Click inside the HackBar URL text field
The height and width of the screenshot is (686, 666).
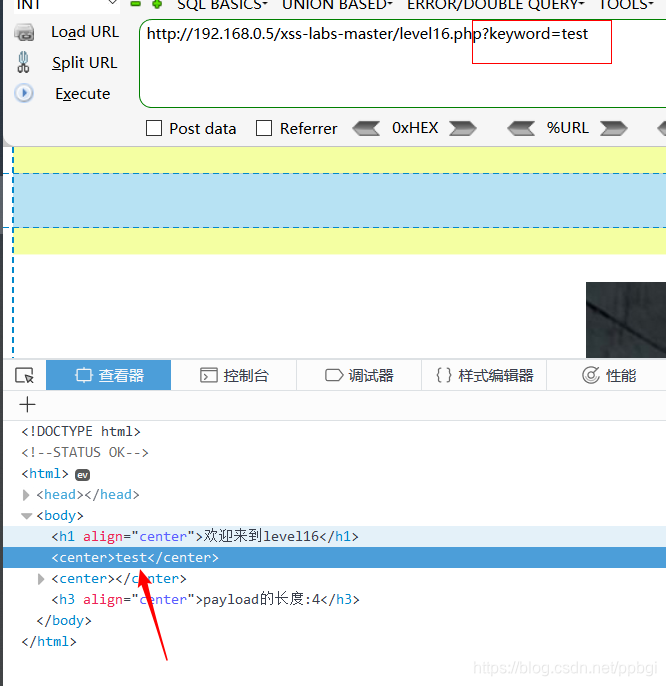403,63
